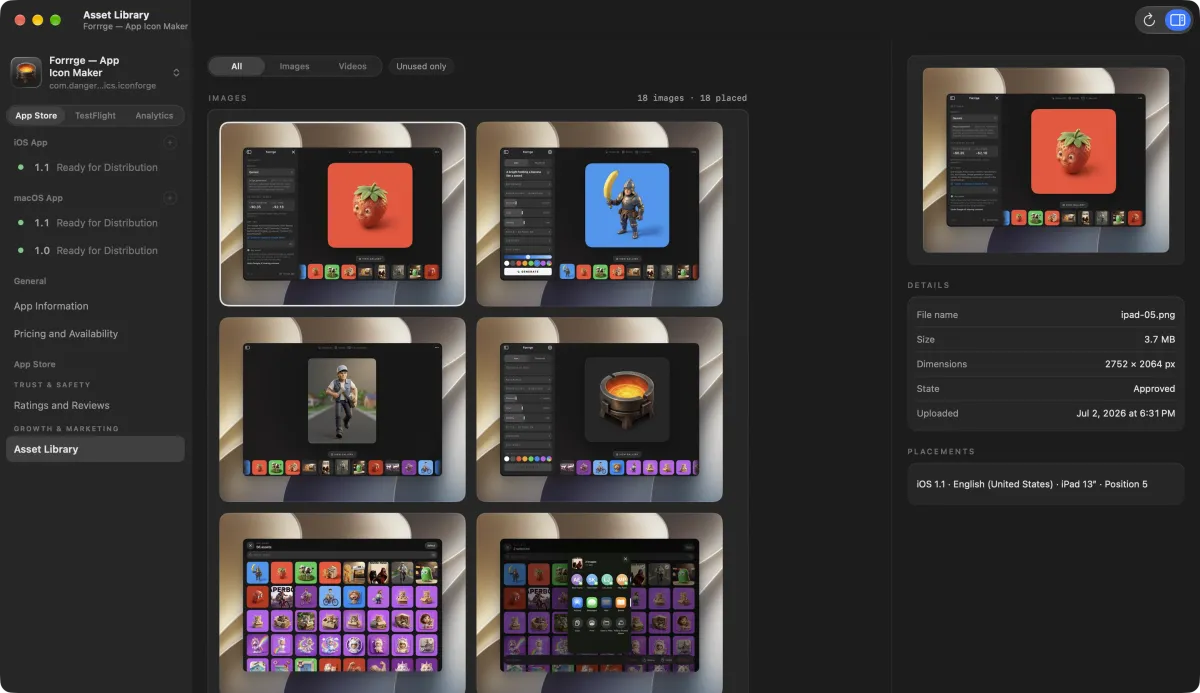This screenshot has height=693, width=1200.
Task: Open macOS App version 1.0
Action: pos(95,251)
